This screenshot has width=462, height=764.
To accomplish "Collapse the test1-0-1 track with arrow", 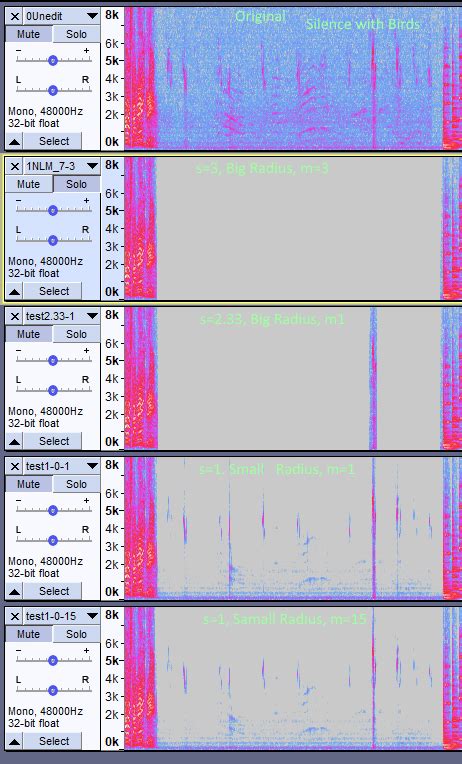I will [15, 592].
